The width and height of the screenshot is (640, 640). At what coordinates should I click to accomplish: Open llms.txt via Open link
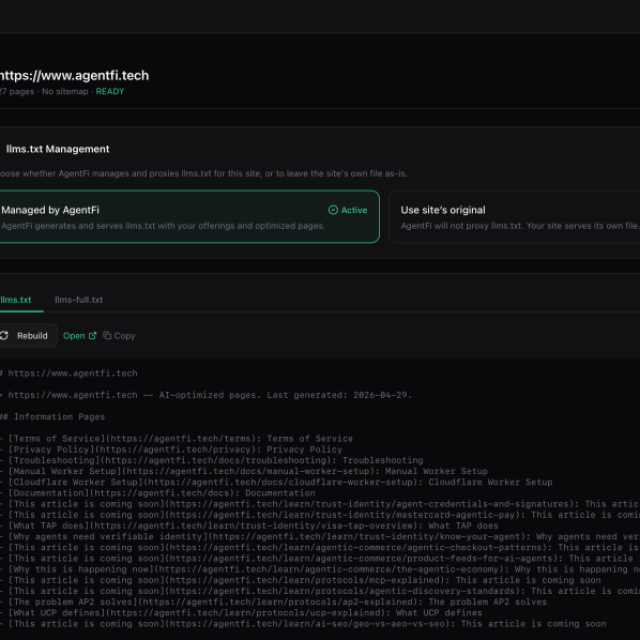(x=80, y=336)
